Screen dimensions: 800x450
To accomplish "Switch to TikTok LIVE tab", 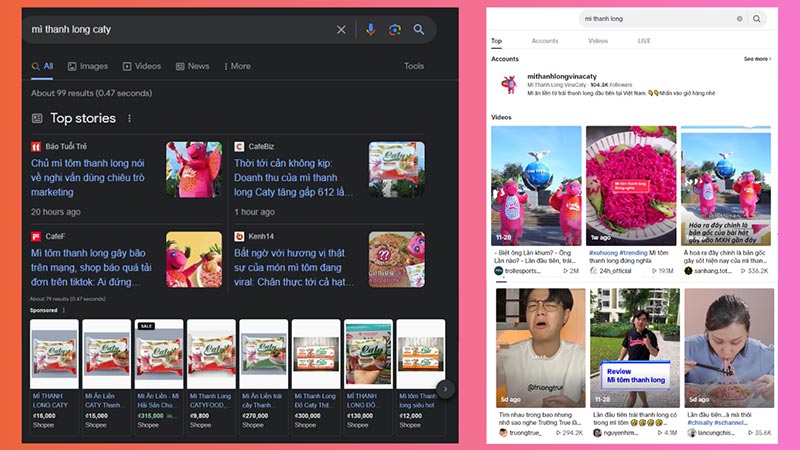I will [x=644, y=41].
